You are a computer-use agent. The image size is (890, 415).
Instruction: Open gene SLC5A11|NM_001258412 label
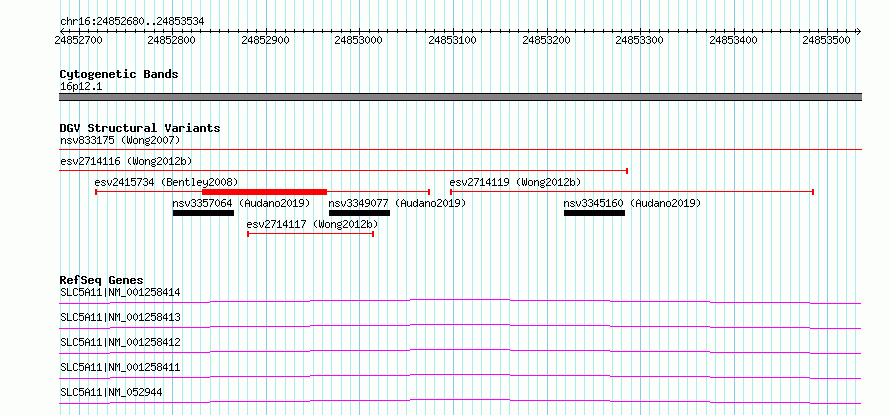click(120, 342)
